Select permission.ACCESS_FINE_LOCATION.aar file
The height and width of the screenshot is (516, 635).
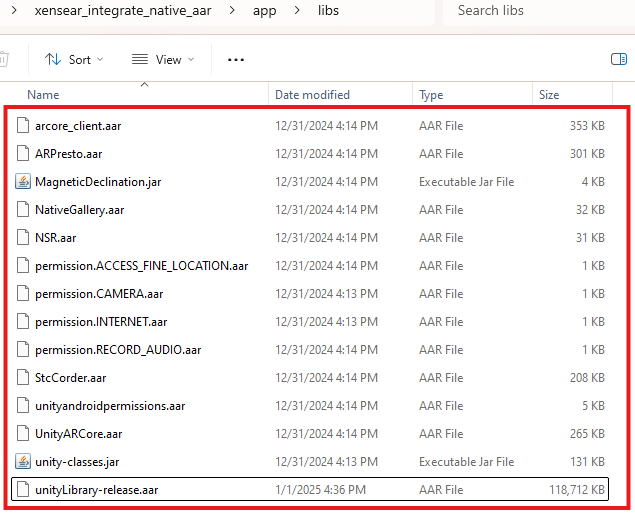point(141,266)
